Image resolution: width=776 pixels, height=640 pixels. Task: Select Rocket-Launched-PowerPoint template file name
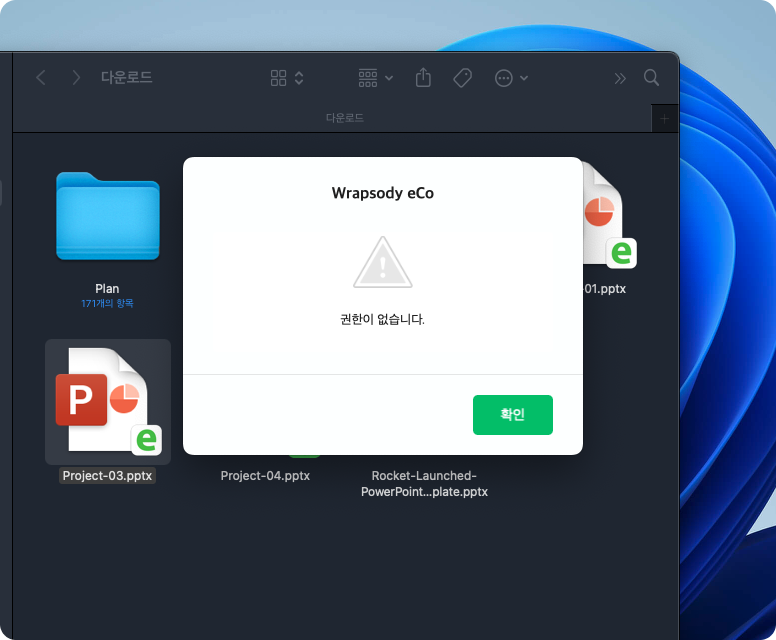(424, 484)
